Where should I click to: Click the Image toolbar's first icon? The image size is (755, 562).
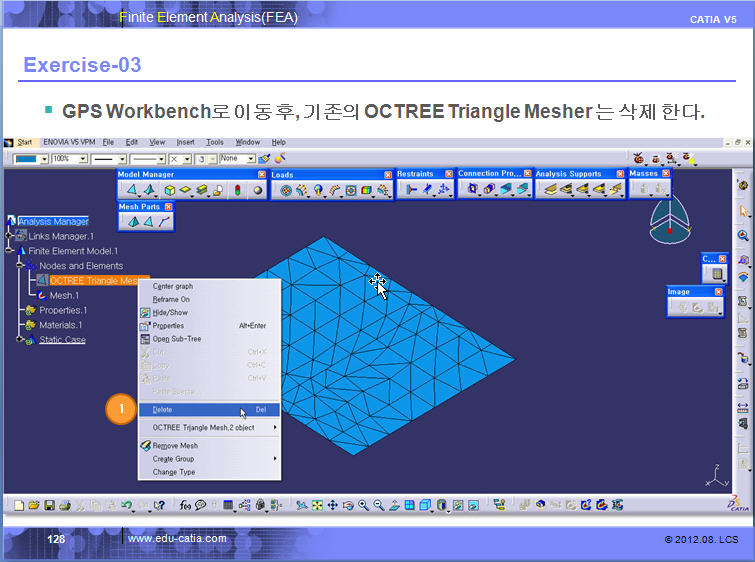coord(683,307)
